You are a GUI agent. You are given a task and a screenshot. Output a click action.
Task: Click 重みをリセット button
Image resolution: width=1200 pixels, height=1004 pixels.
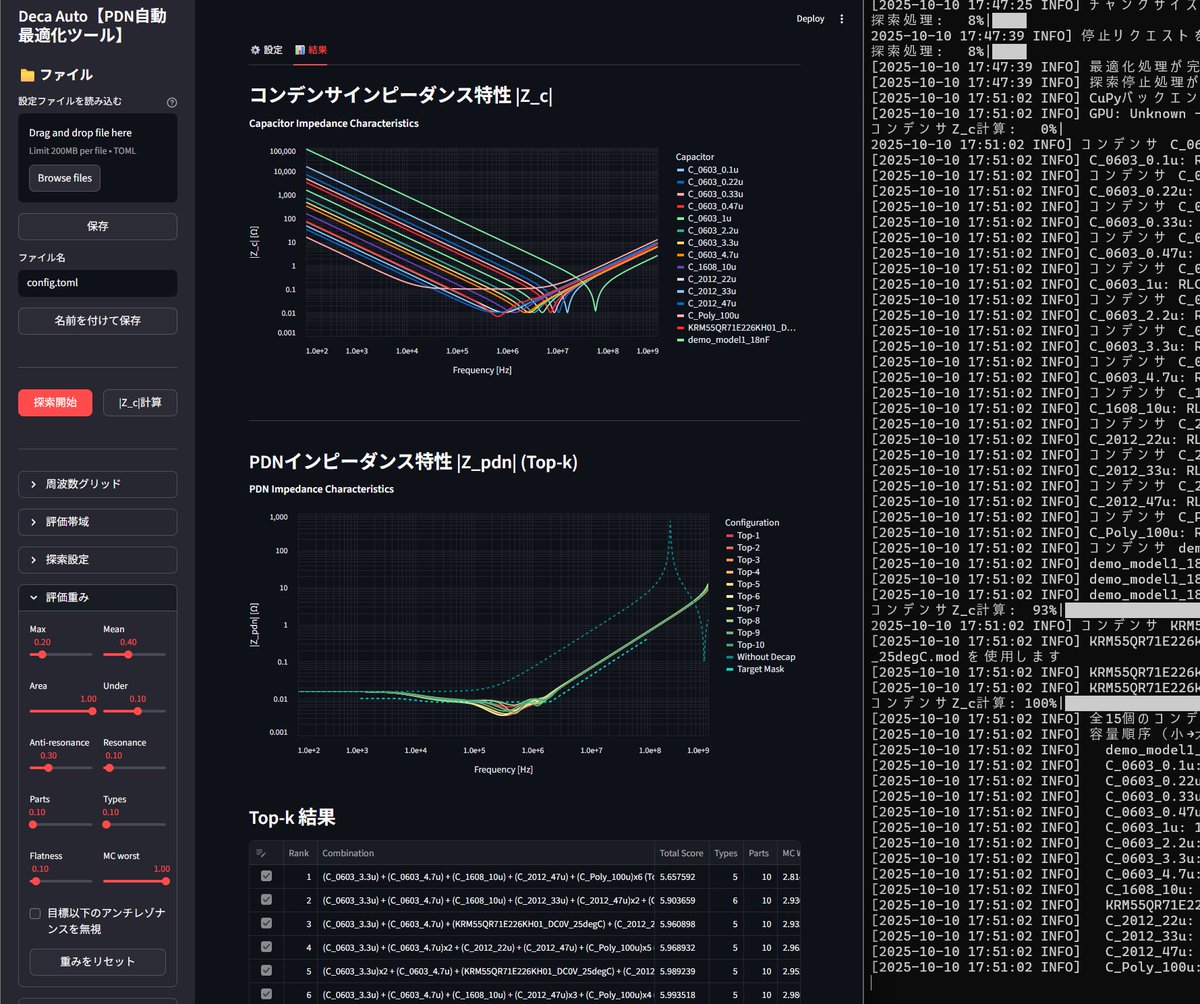point(98,962)
